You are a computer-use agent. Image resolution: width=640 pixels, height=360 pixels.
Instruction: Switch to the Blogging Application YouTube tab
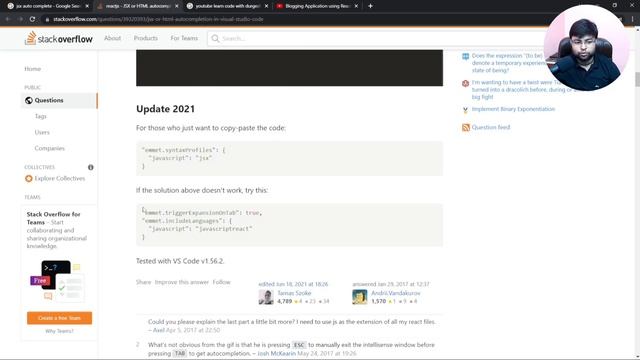coord(316,6)
